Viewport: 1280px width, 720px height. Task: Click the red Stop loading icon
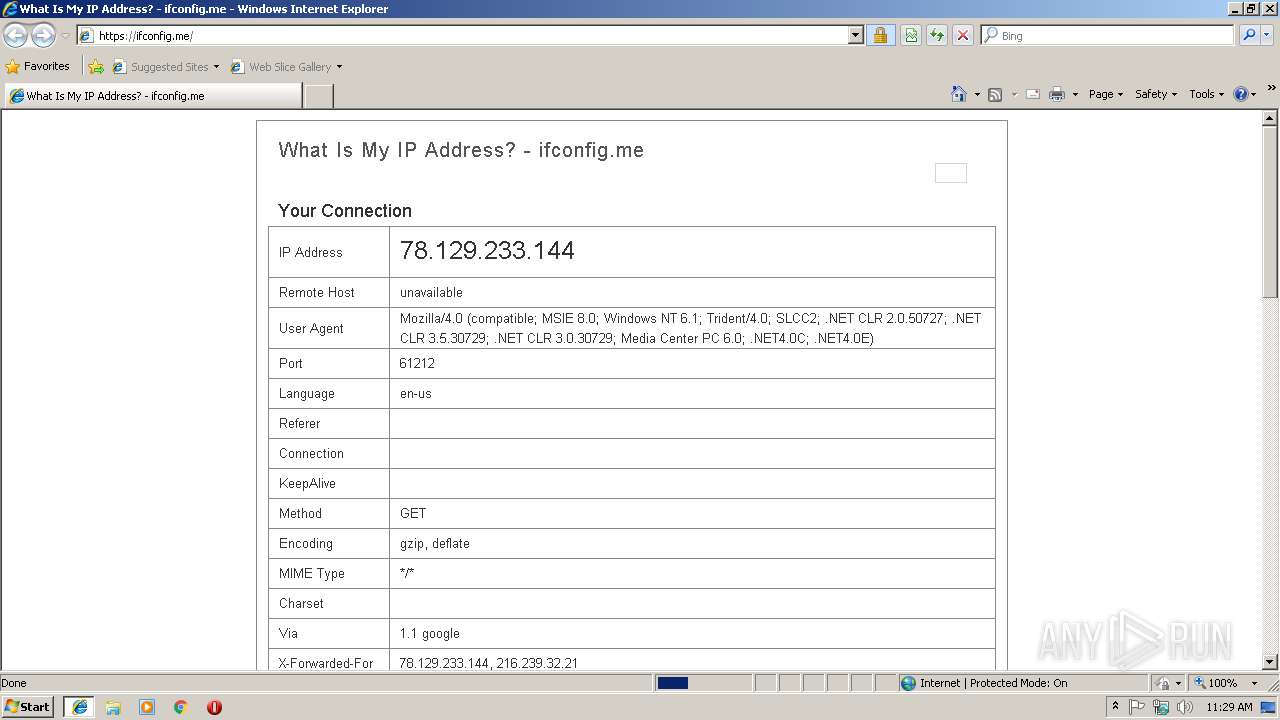(963, 36)
